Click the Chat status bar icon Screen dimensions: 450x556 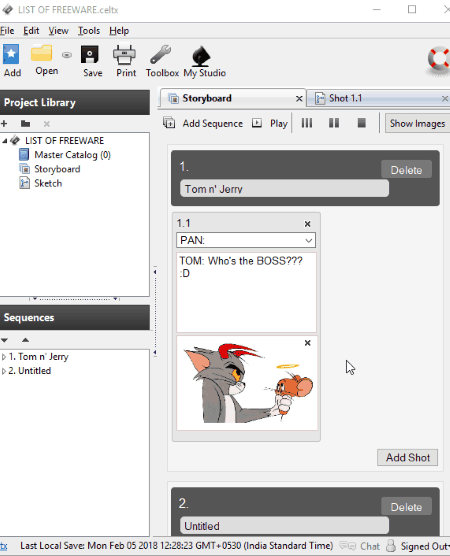coord(348,546)
